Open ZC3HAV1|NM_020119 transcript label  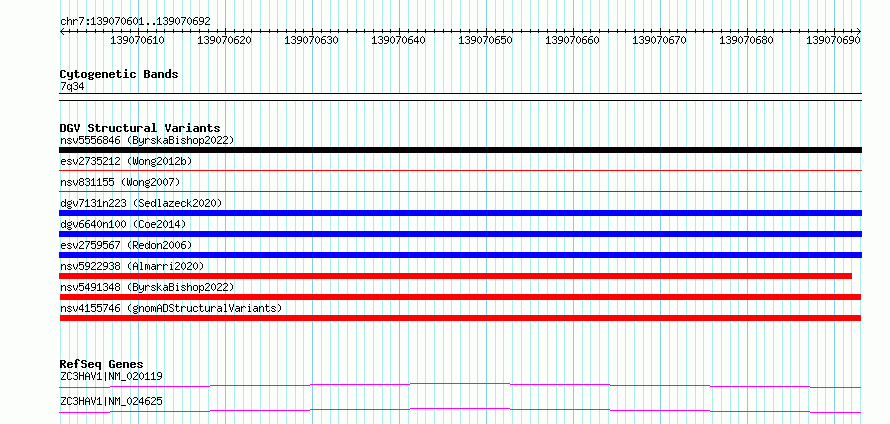point(112,376)
